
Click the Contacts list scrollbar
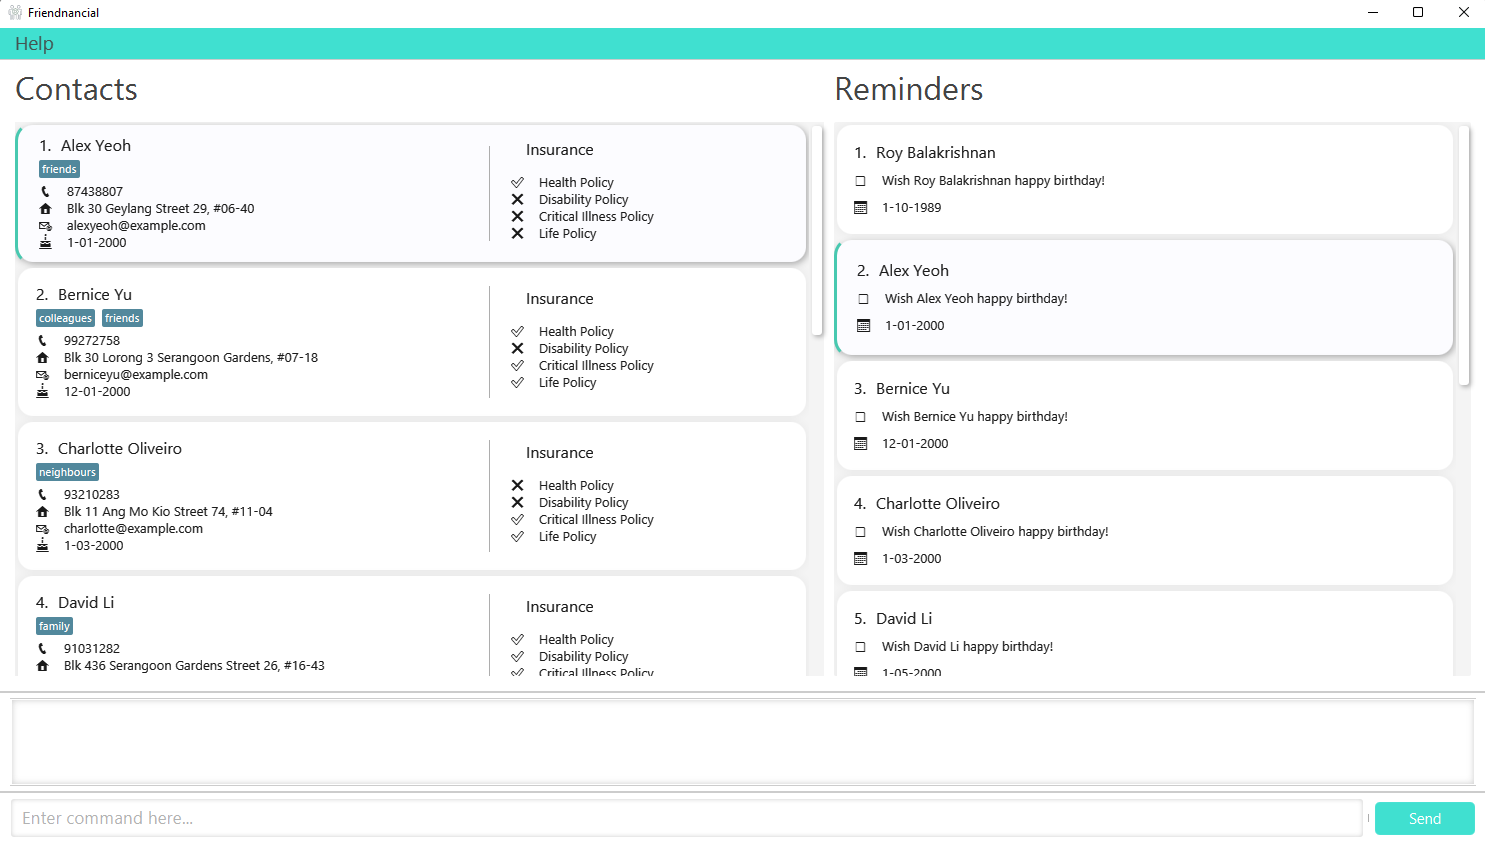click(817, 231)
